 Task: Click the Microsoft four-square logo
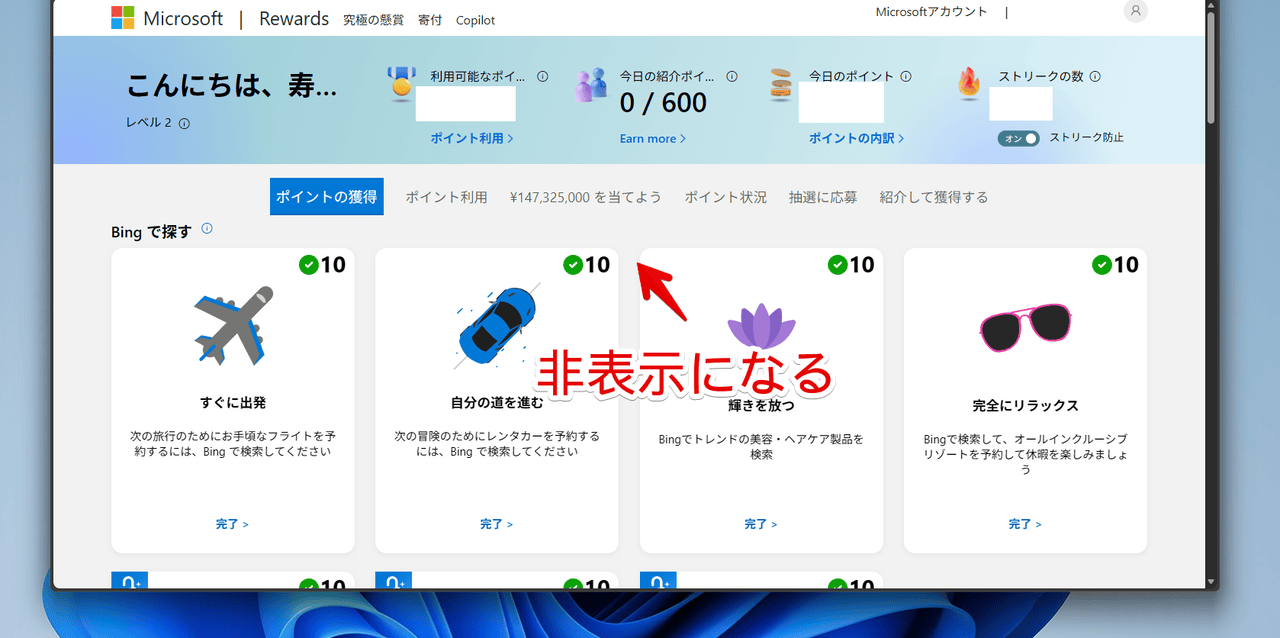pyautogui.click(x=122, y=17)
